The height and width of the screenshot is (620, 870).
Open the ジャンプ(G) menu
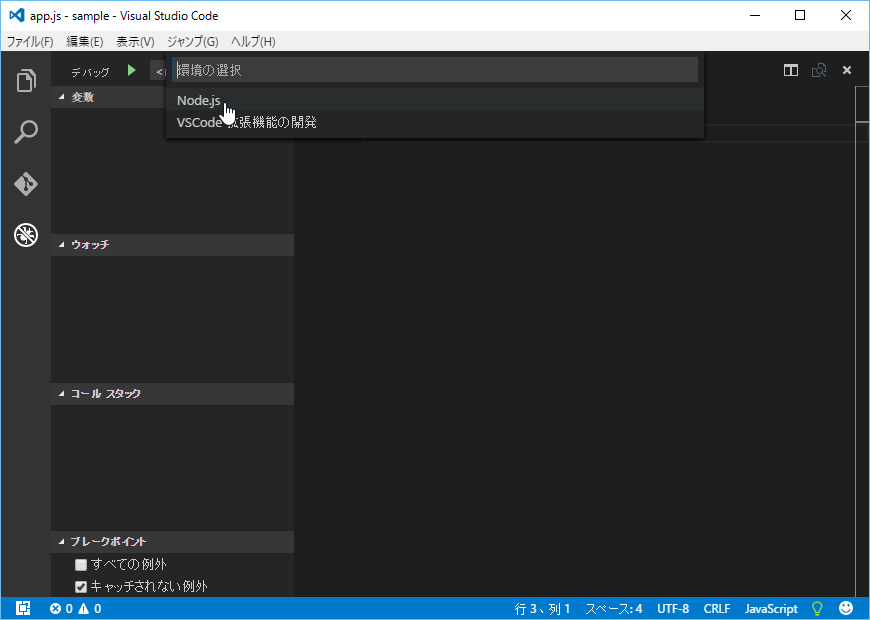click(x=192, y=41)
